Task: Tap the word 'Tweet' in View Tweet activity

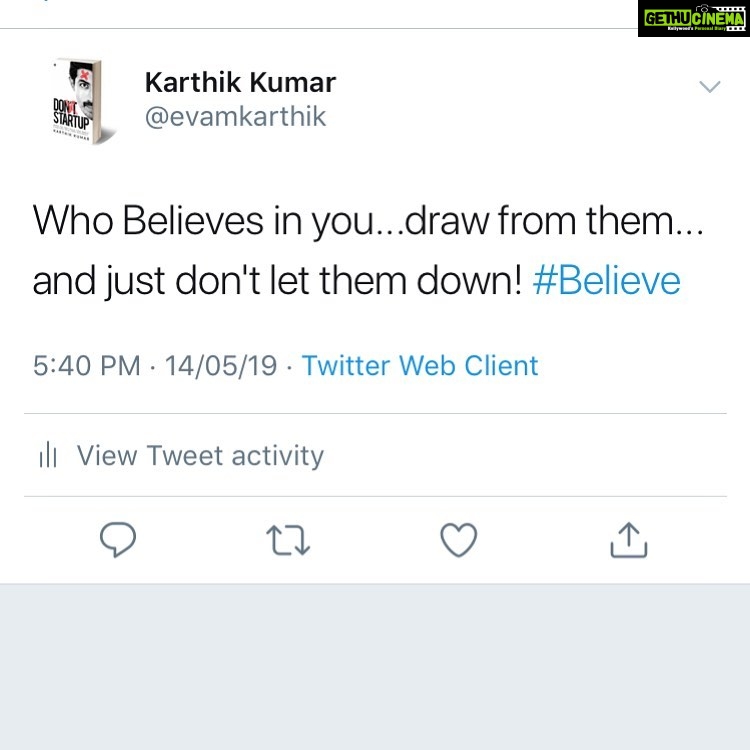Action: tap(185, 455)
